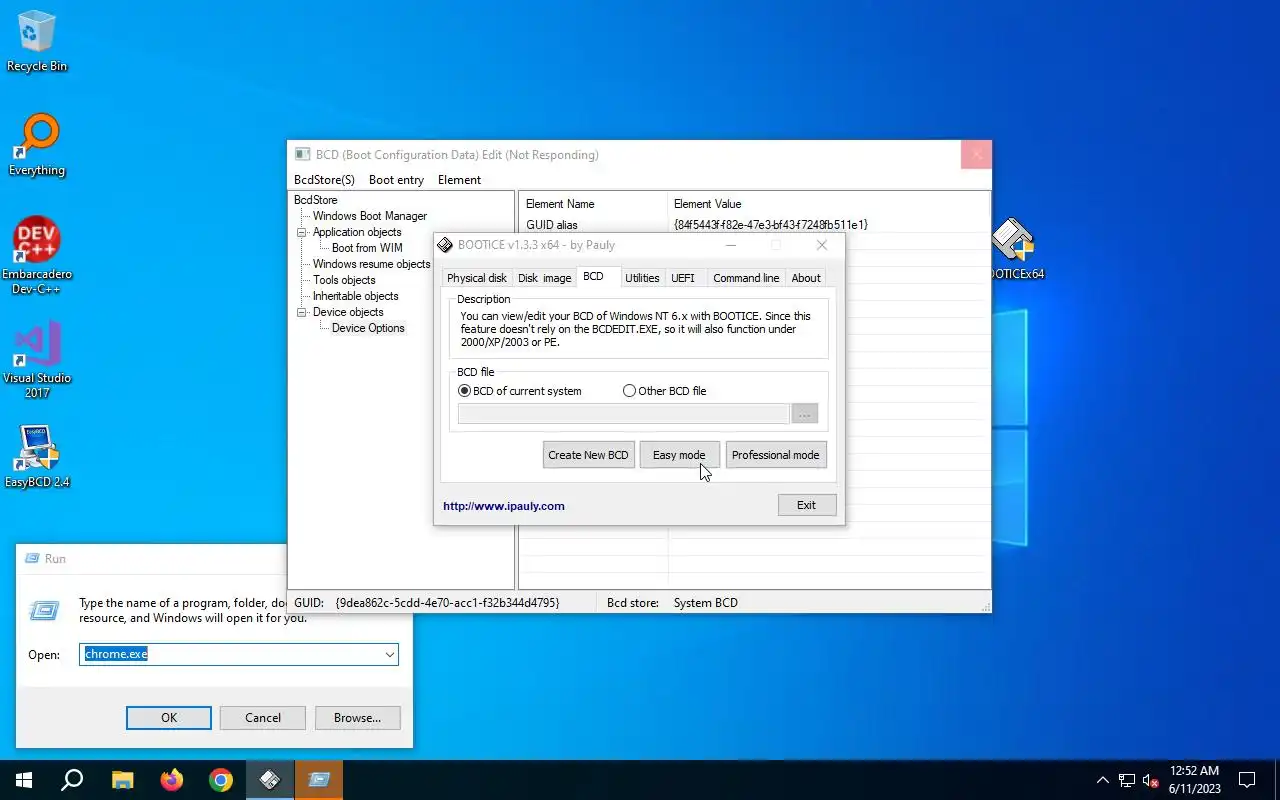This screenshot has width=1280, height=800.
Task: Click the GUID alias row
Action: tap(754, 225)
